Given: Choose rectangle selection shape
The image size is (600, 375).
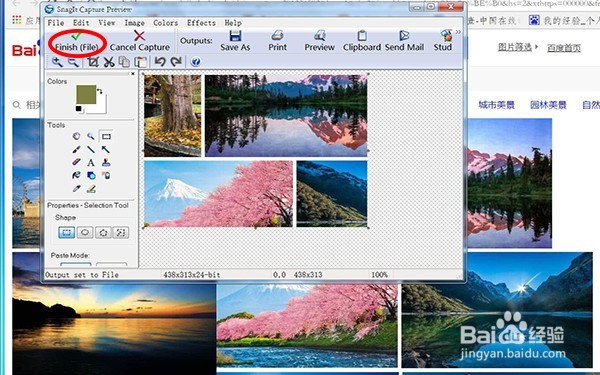Looking at the screenshot, I should click(67, 232).
